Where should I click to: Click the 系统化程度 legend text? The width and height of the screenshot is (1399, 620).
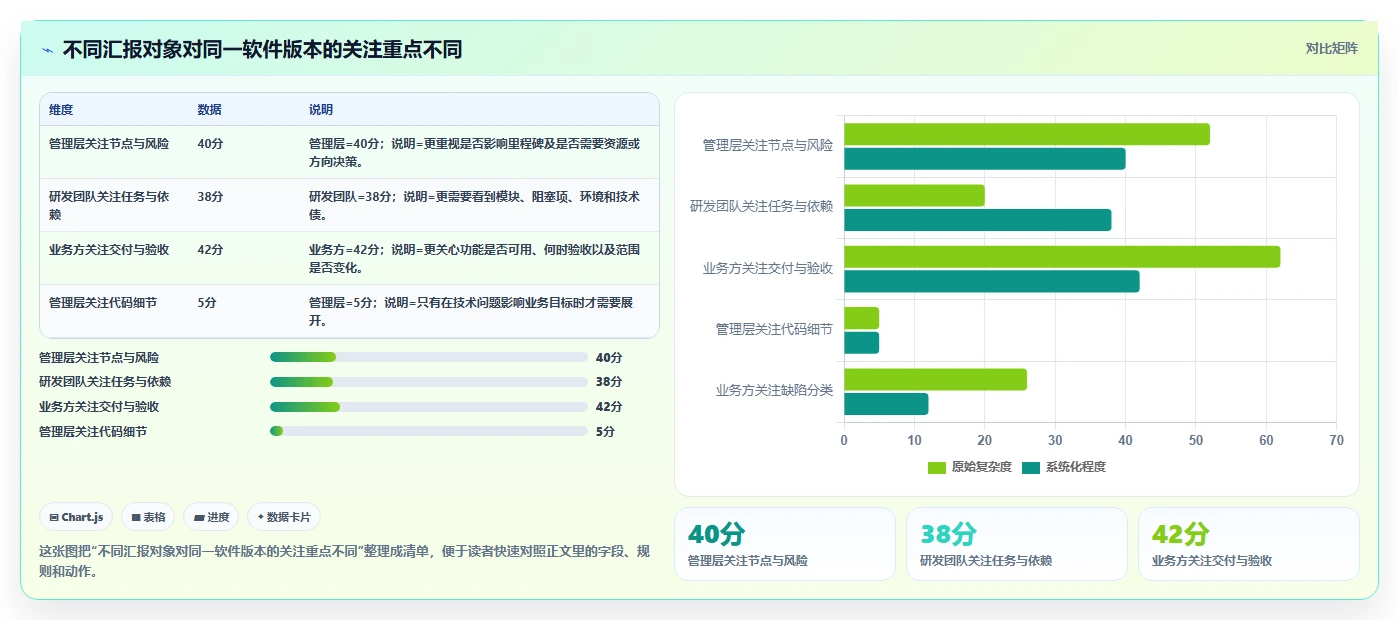click(x=1076, y=467)
